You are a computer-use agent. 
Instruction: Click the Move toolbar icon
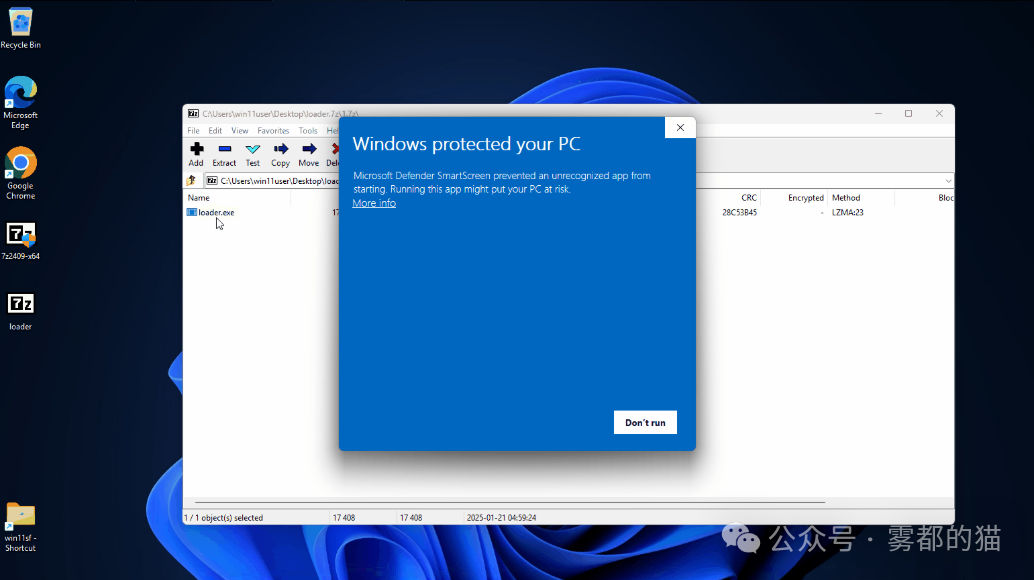click(x=309, y=154)
